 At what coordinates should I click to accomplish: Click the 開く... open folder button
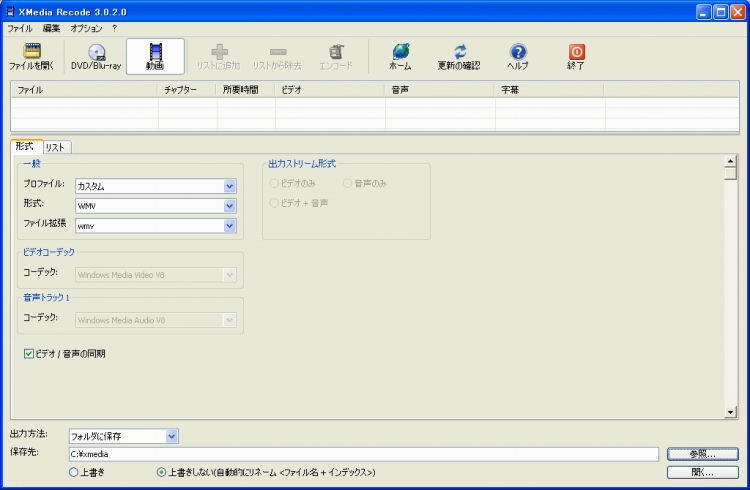[703, 472]
